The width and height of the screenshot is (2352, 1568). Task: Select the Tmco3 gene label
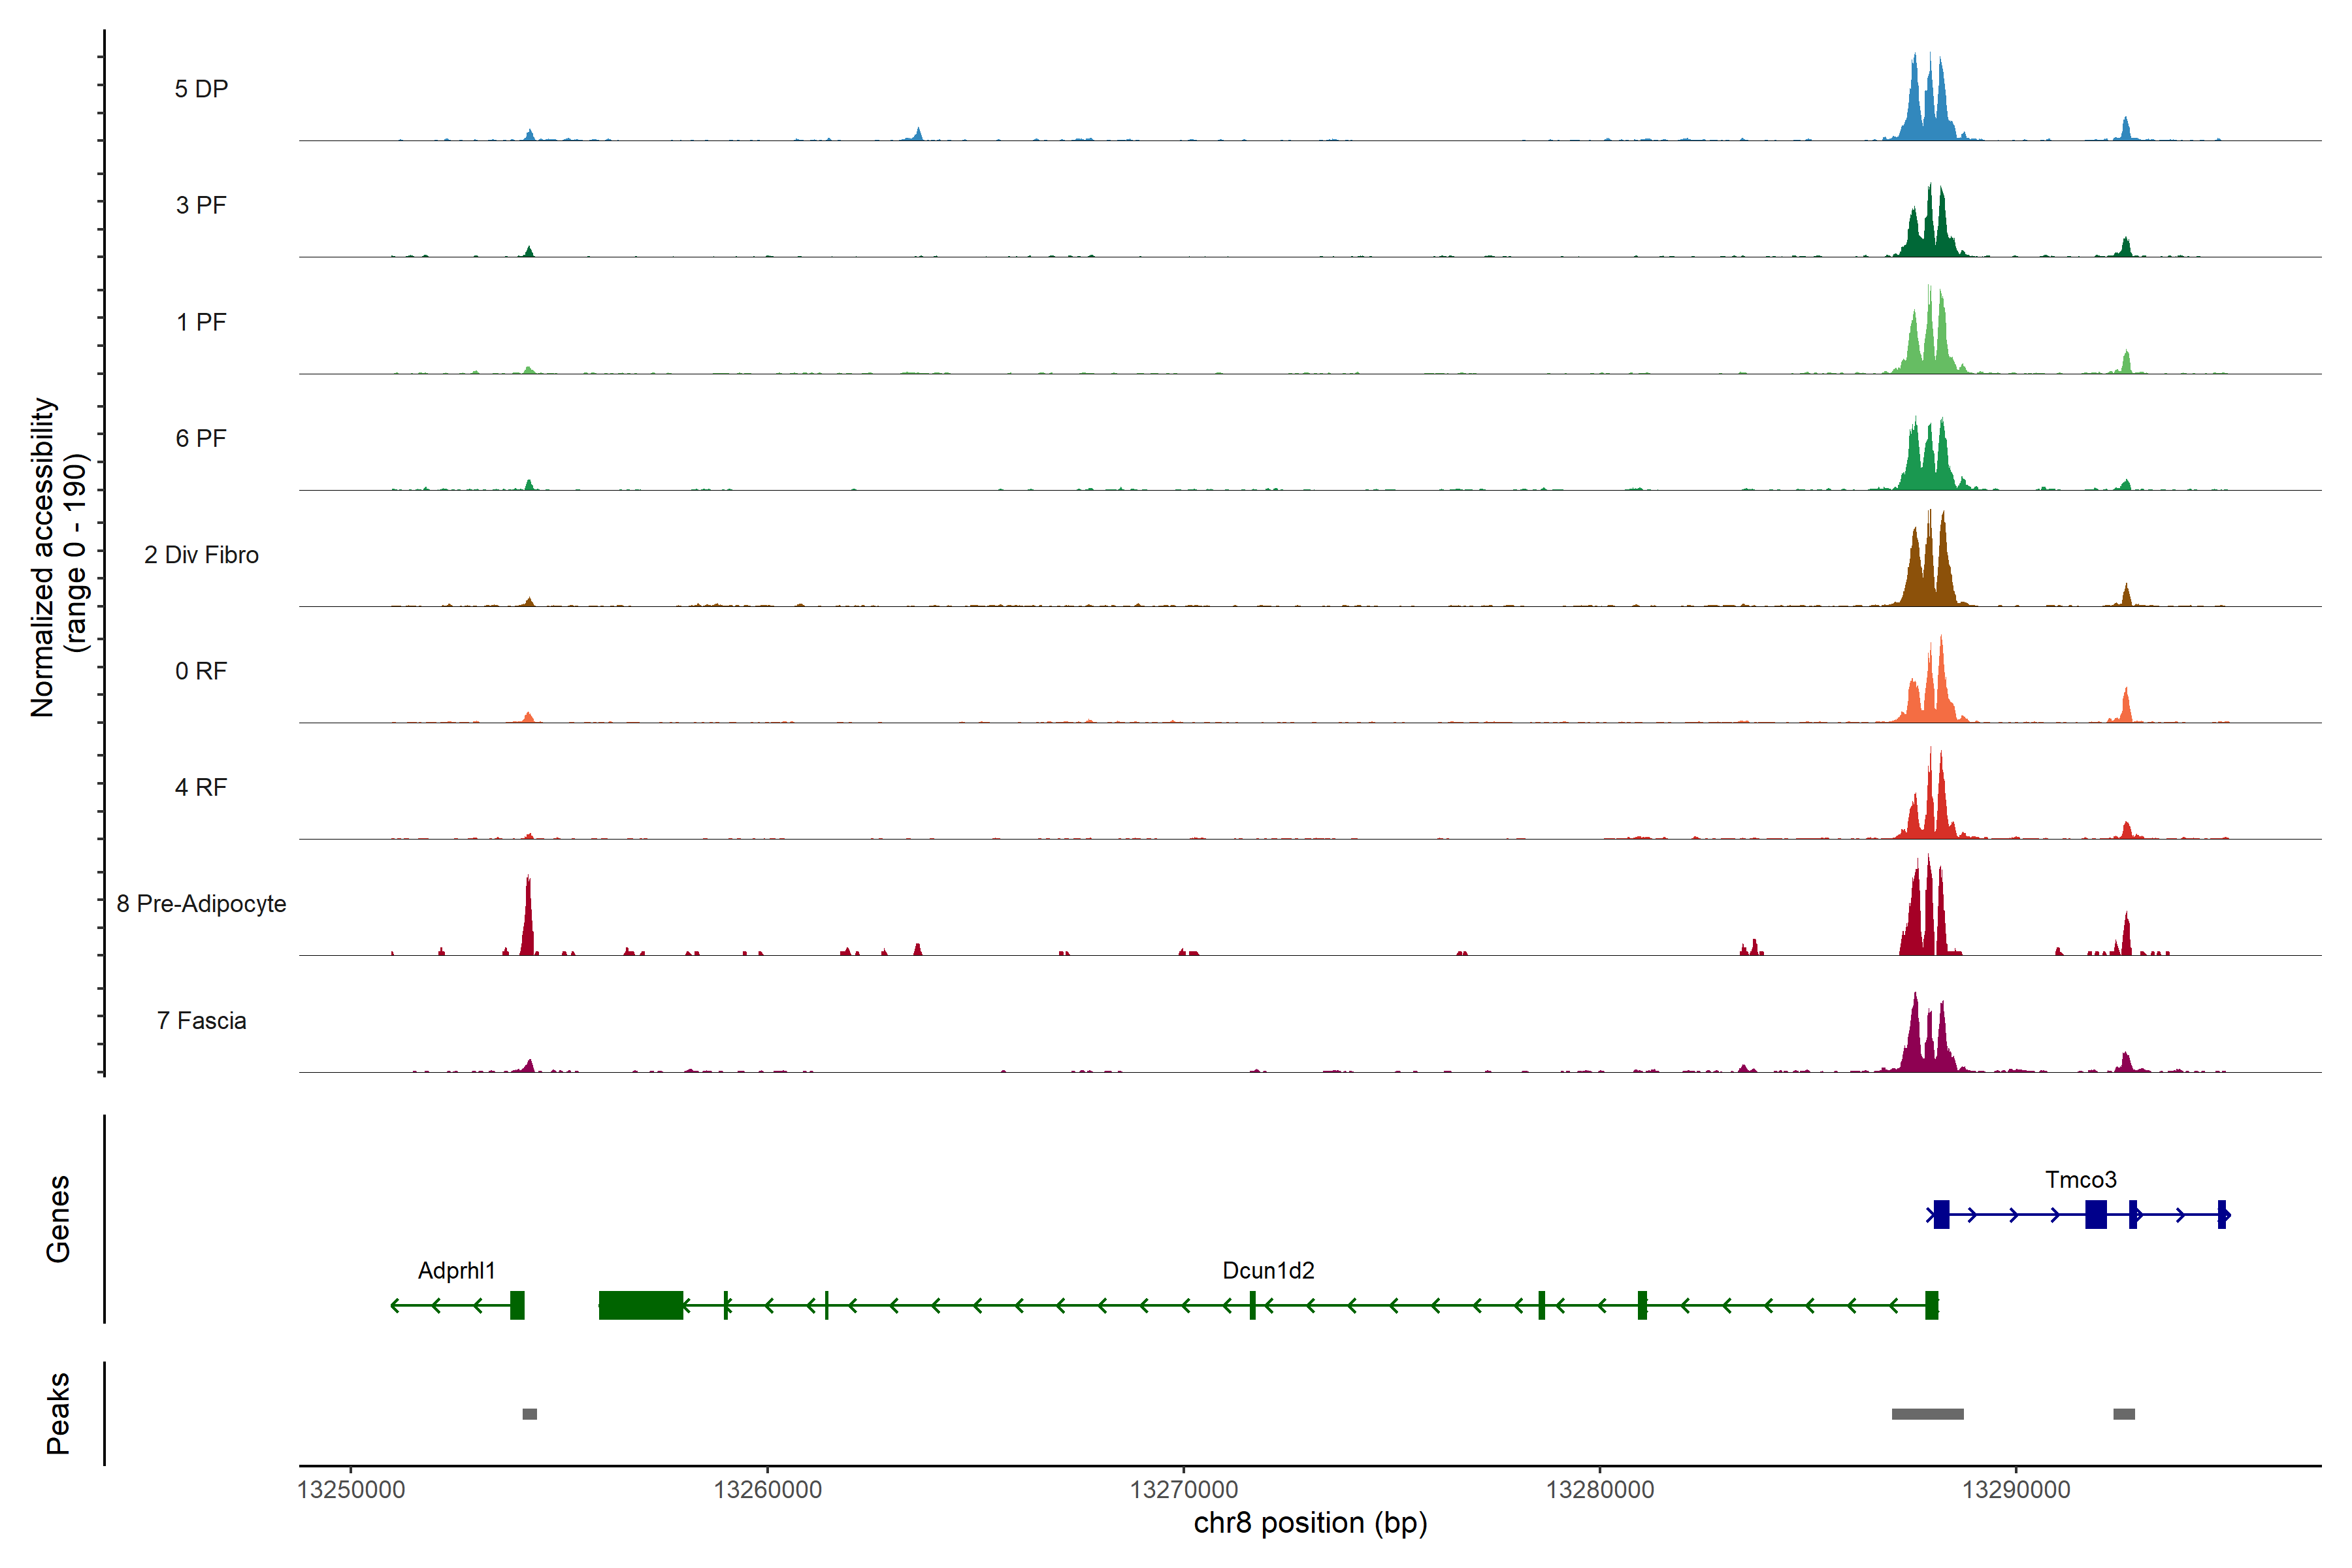click(x=2080, y=1180)
